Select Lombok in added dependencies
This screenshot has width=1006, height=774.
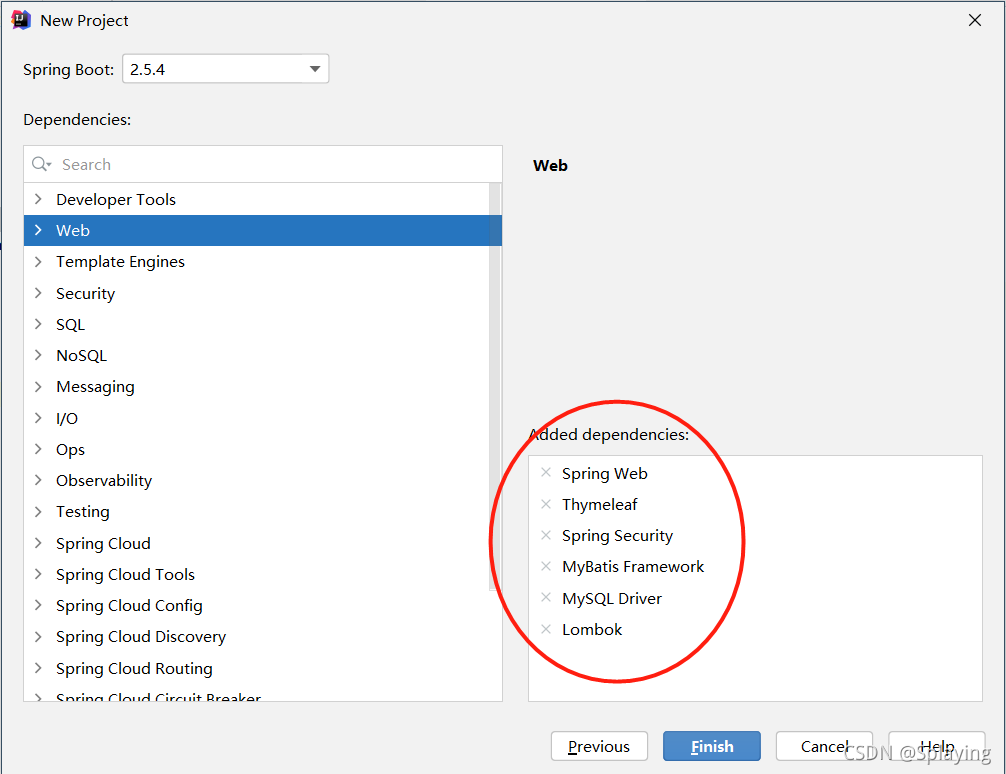592,630
